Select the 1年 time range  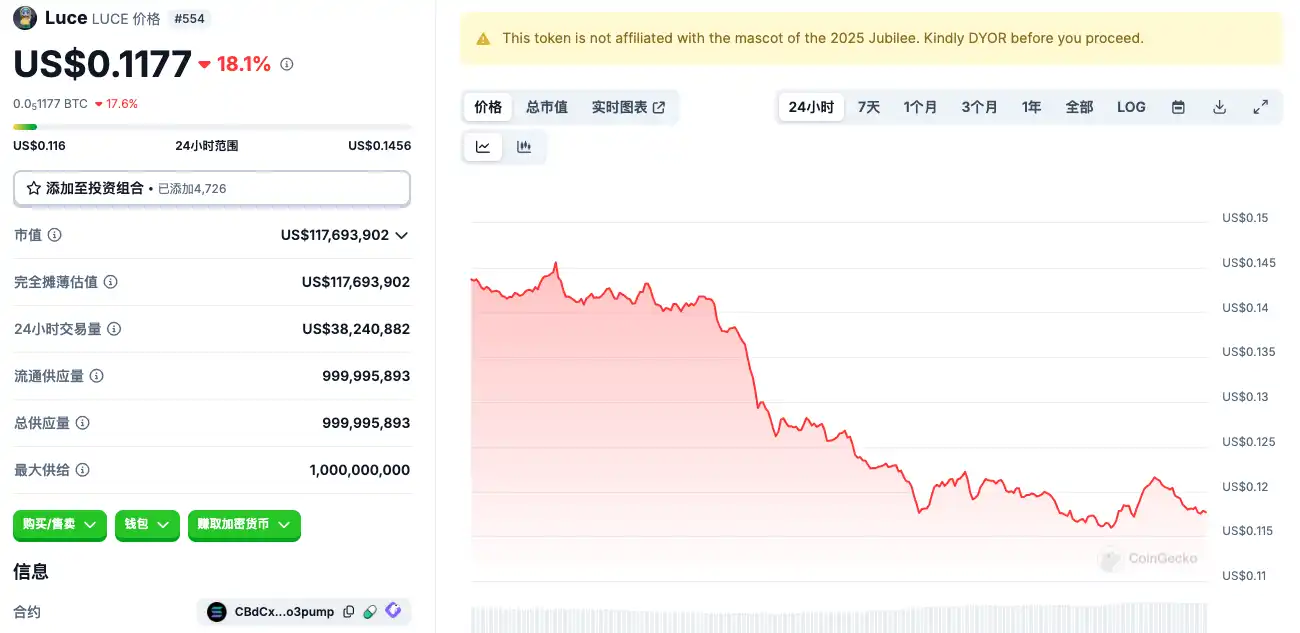pos(1031,107)
